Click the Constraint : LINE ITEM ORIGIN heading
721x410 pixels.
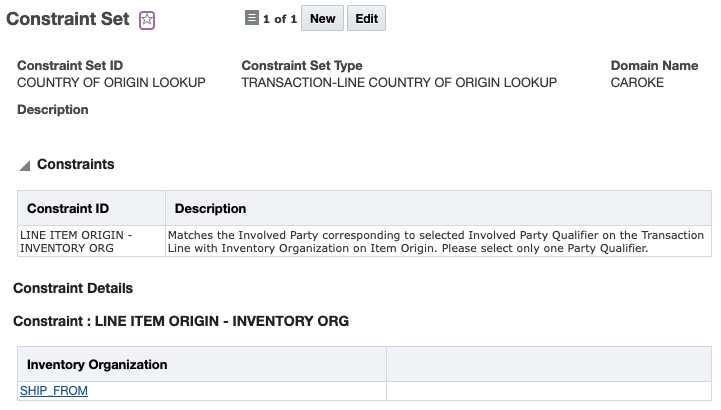click(181, 321)
